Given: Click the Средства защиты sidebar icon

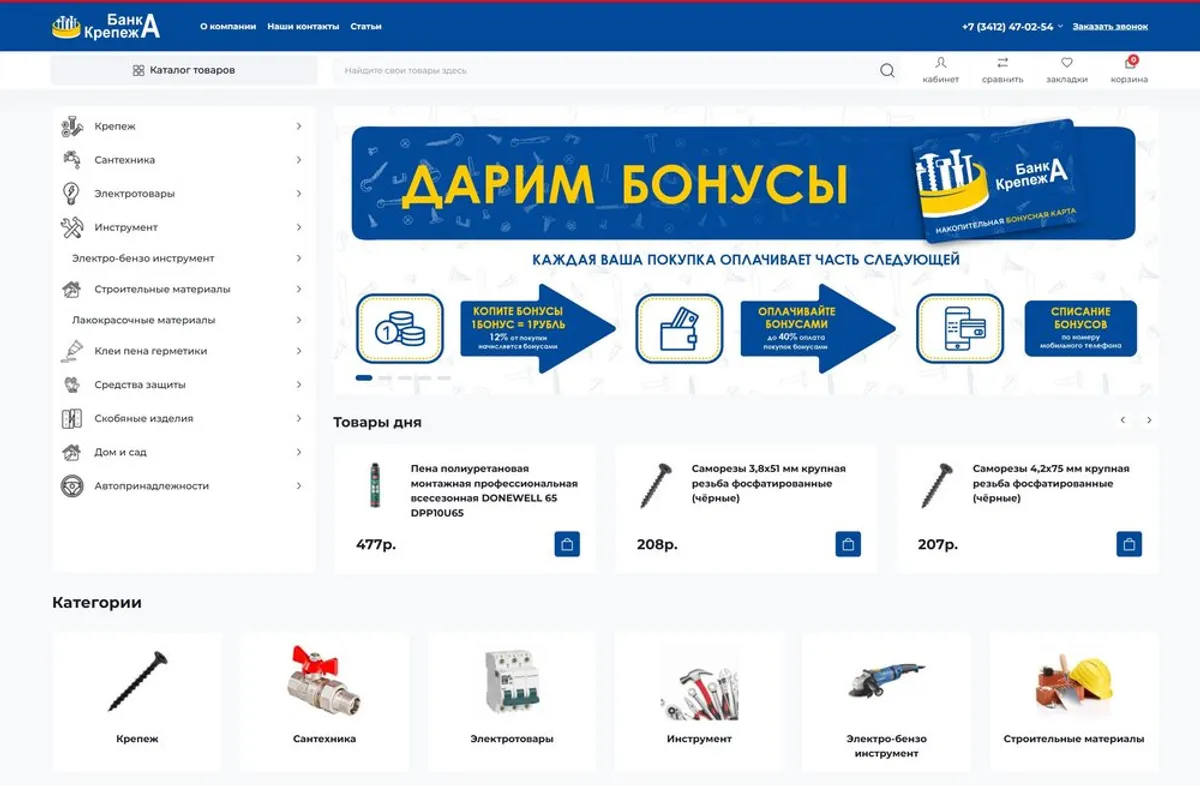Looking at the screenshot, I should click(71, 385).
